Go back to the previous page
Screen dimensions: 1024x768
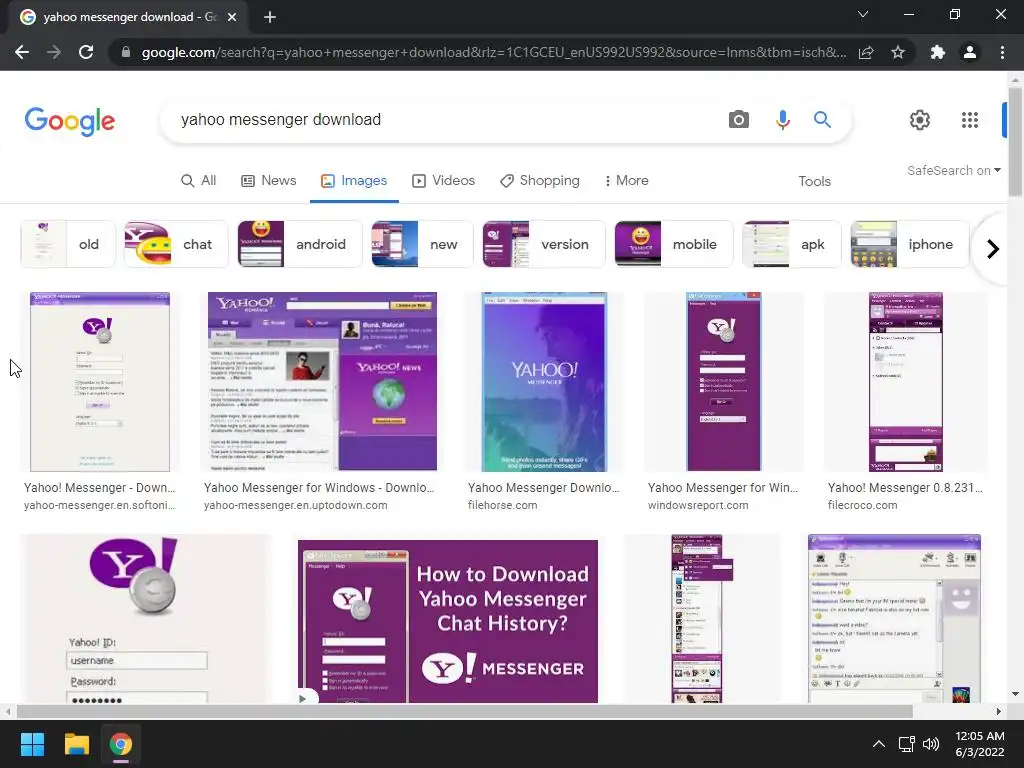coord(22,52)
